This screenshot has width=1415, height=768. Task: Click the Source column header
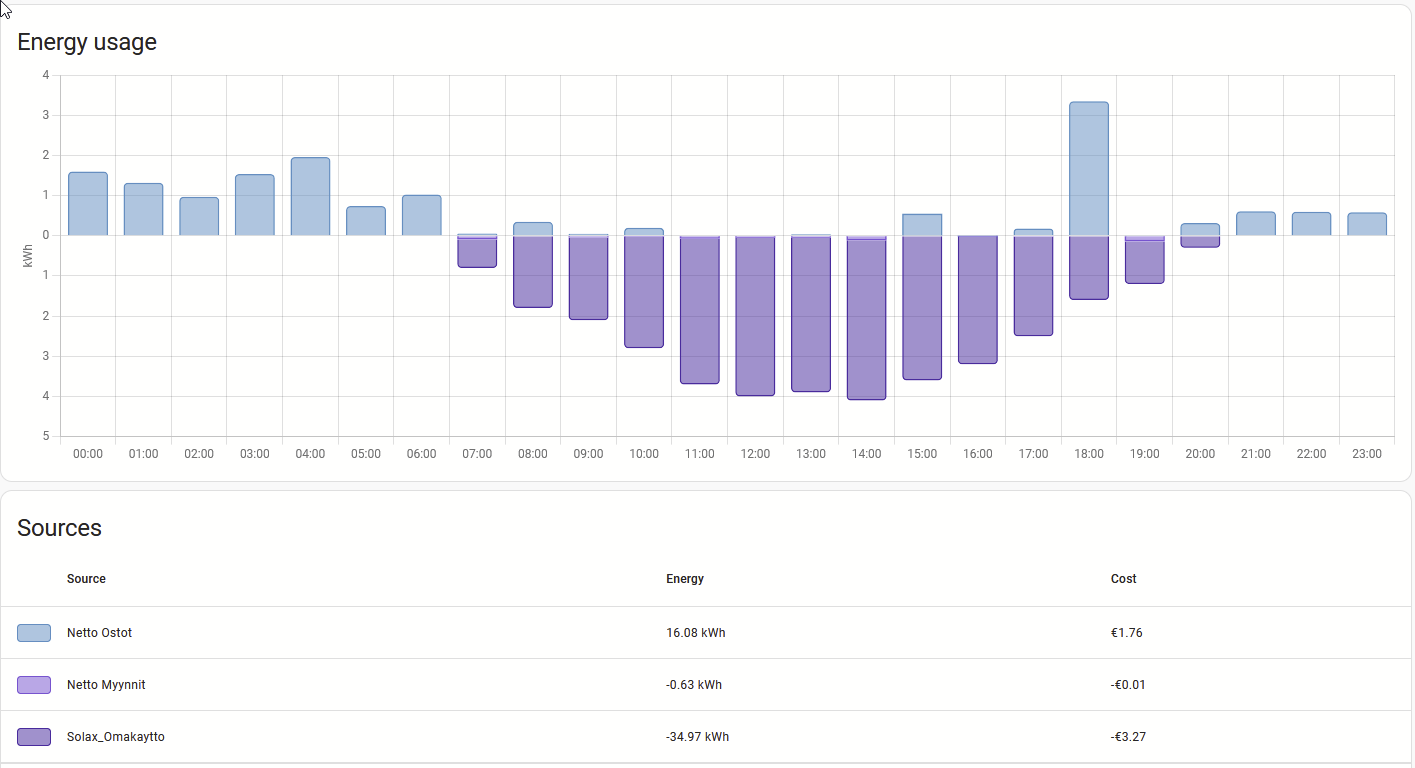coord(86,579)
